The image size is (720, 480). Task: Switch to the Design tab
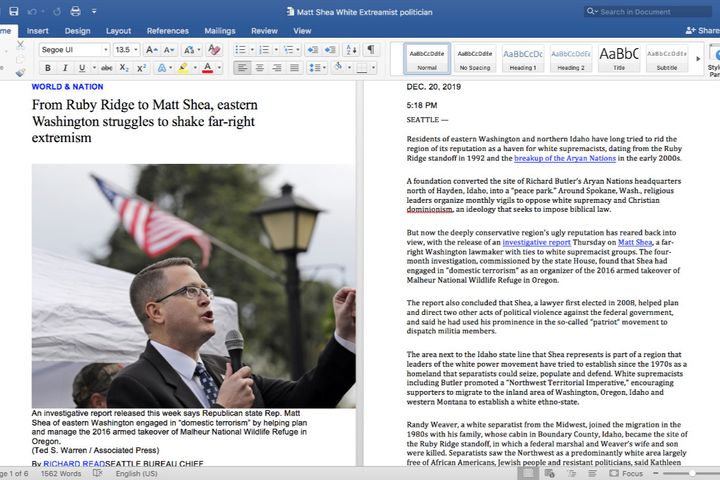(x=77, y=31)
